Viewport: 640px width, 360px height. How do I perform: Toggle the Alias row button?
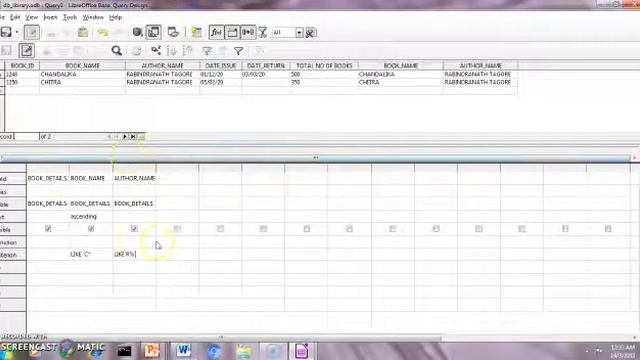tap(248, 32)
